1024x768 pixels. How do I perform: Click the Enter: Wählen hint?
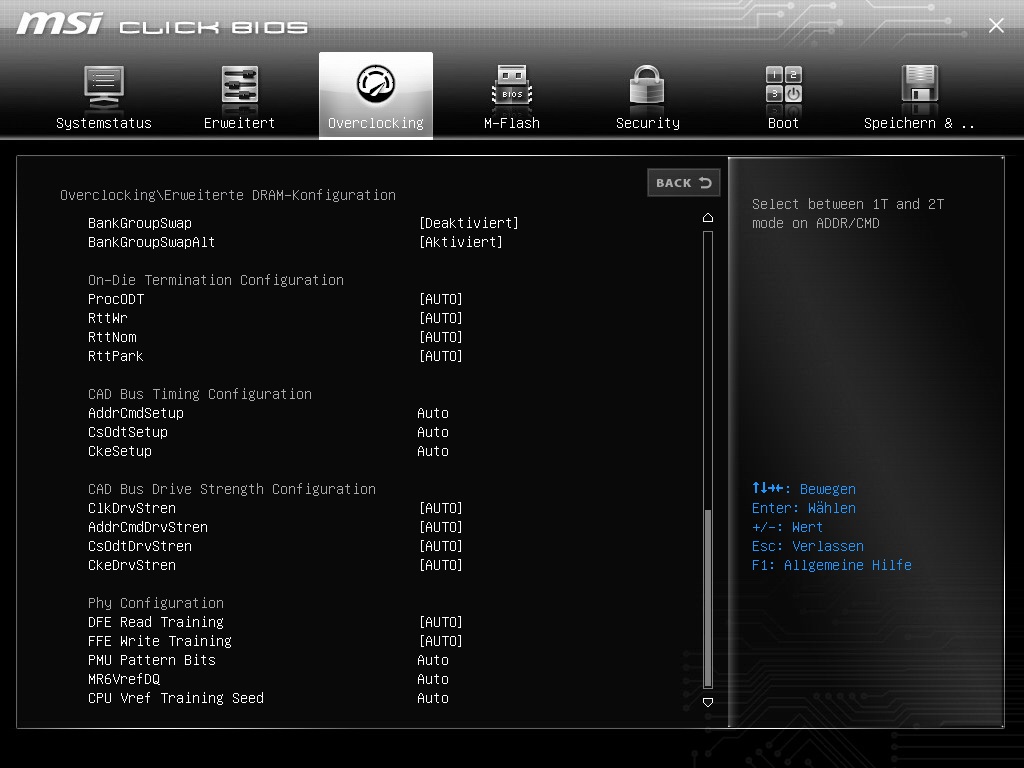(803, 508)
